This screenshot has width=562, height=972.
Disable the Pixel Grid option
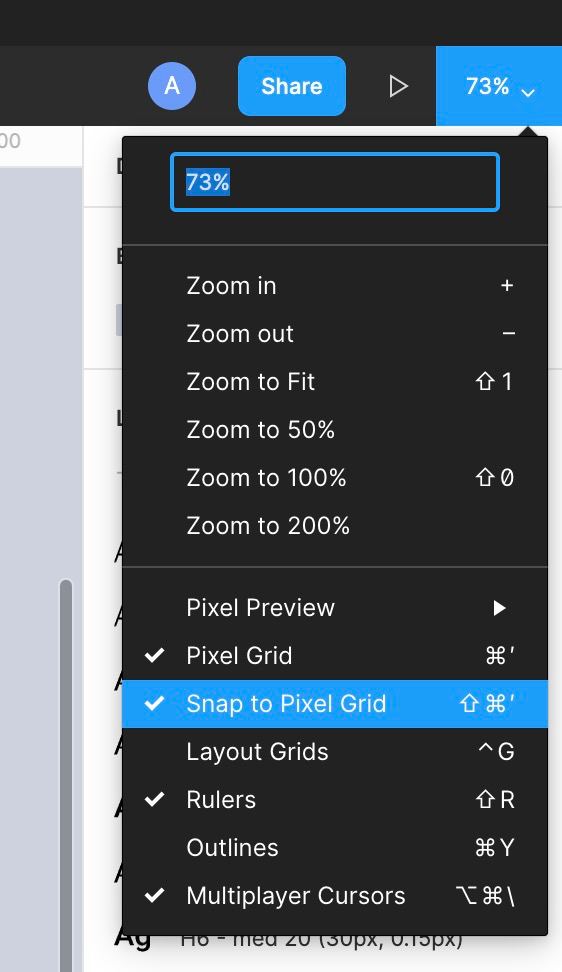pos(335,656)
